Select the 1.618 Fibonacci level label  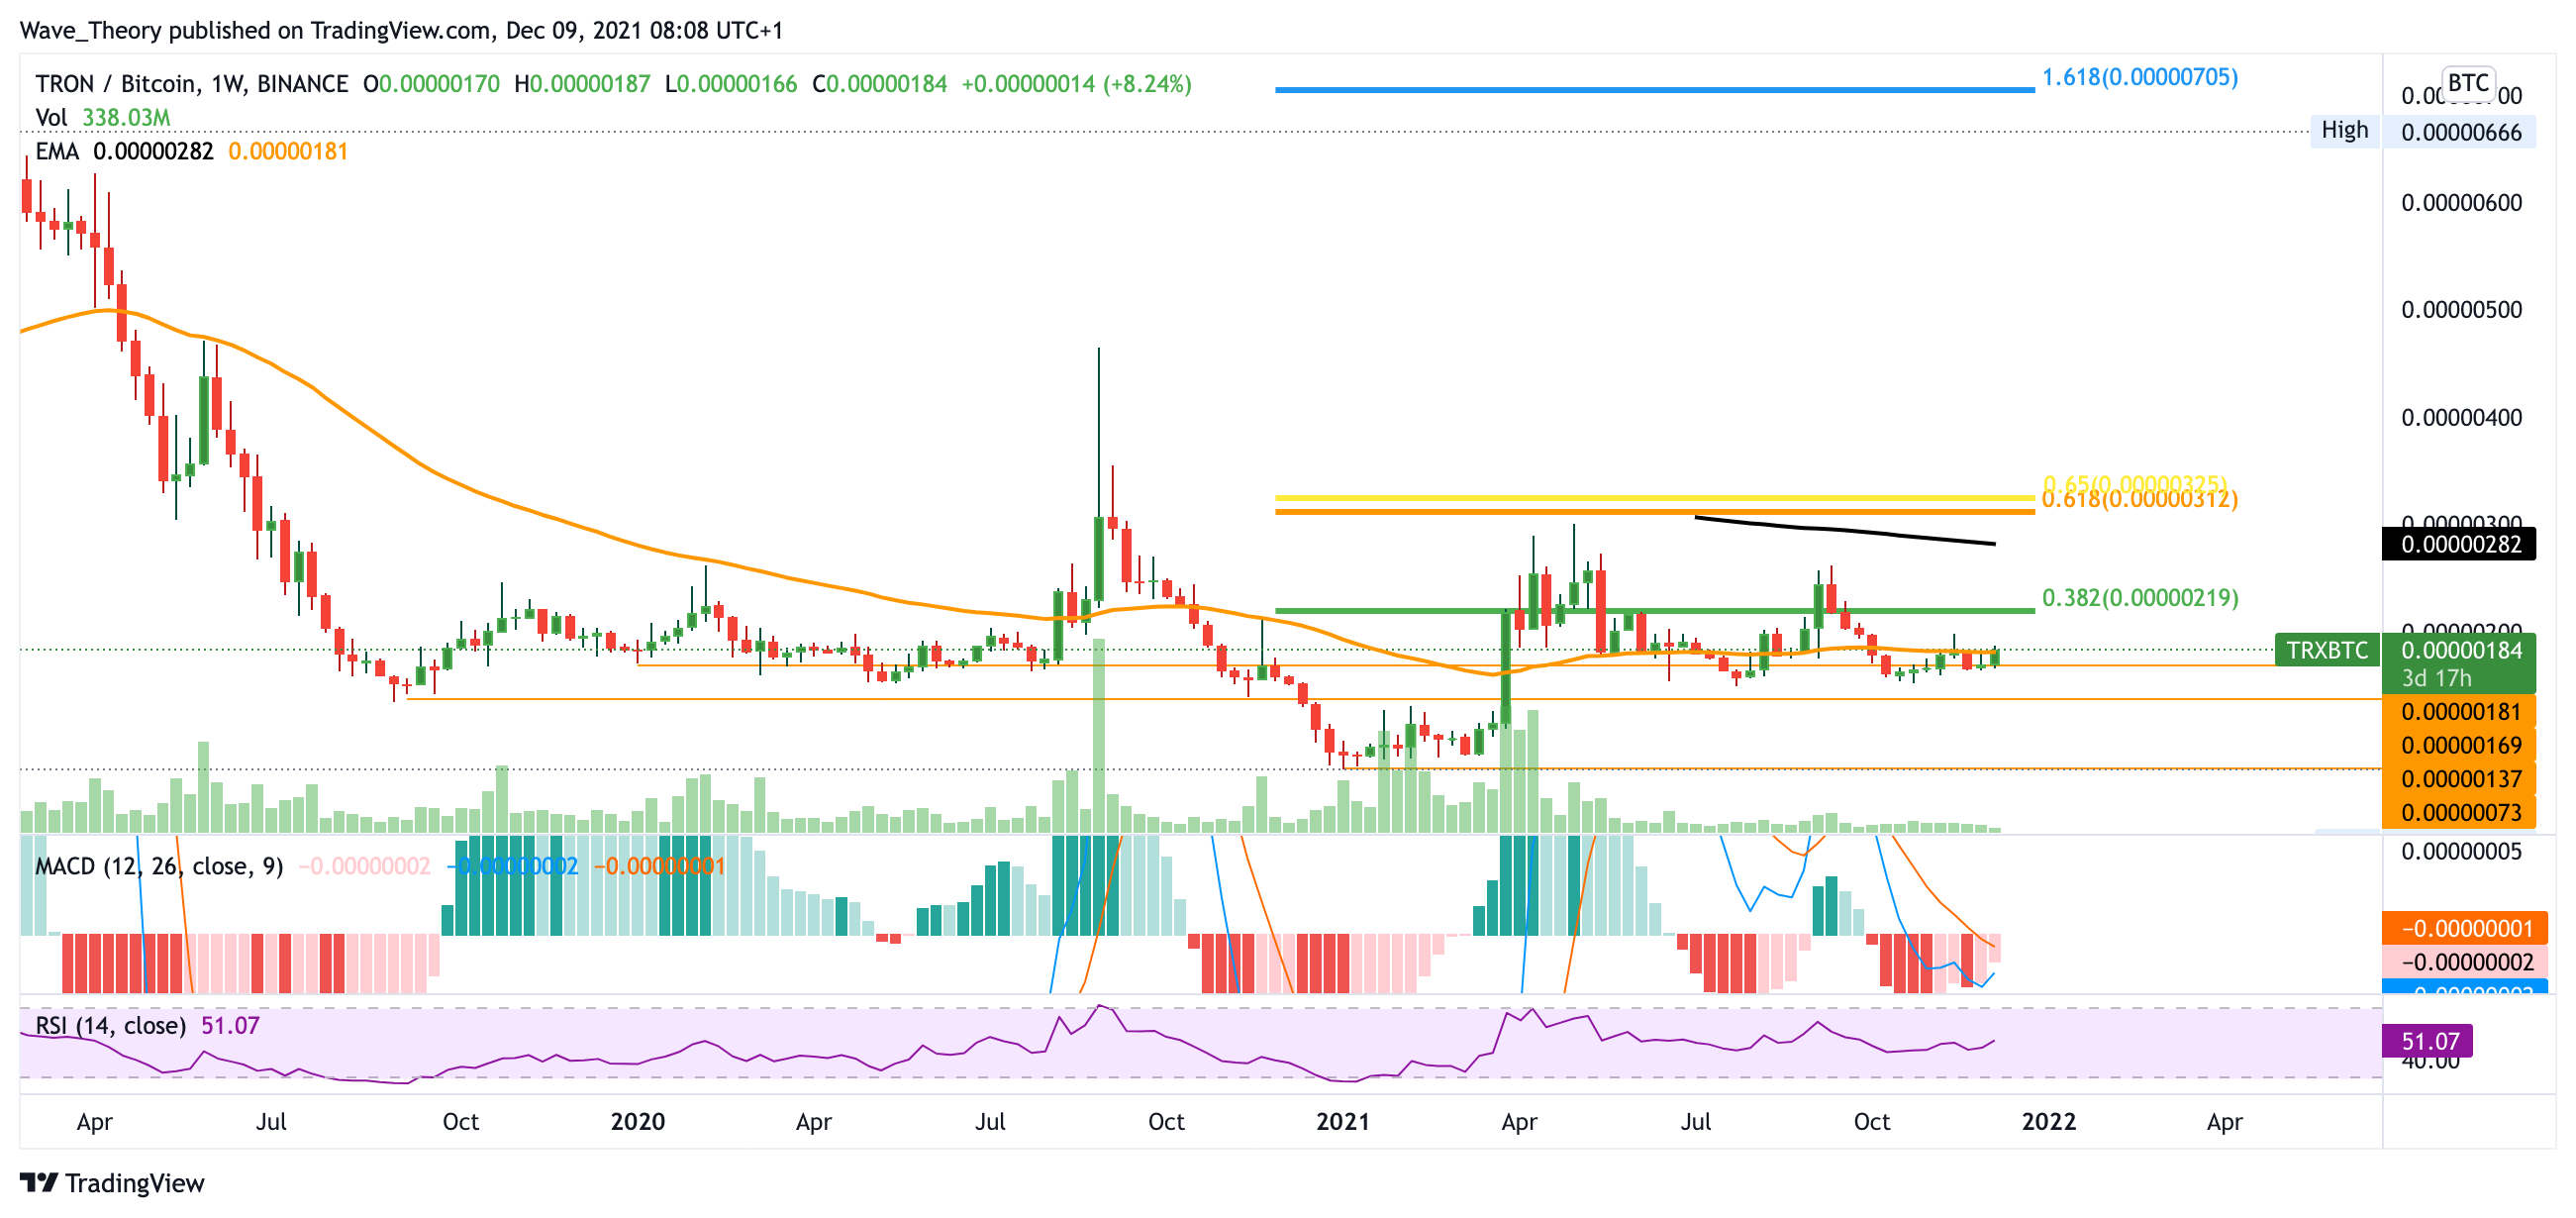pyautogui.click(x=2139, y=78)
